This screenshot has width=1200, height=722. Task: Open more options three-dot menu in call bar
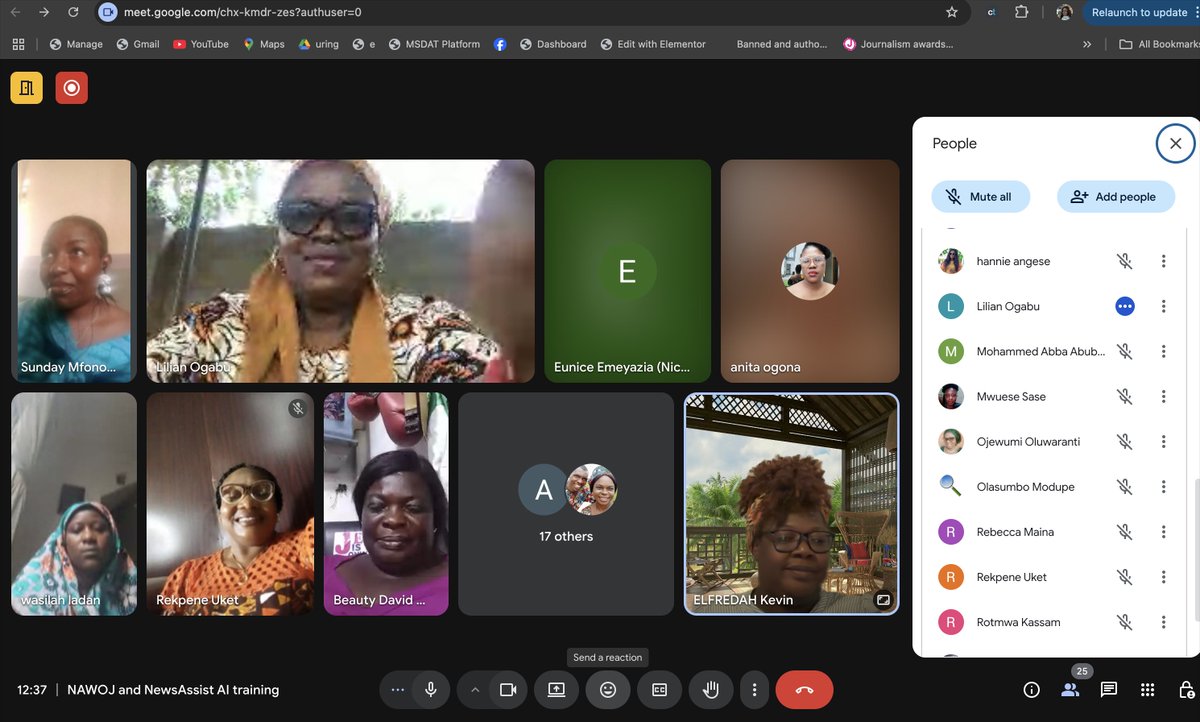(x=755, y=690)
